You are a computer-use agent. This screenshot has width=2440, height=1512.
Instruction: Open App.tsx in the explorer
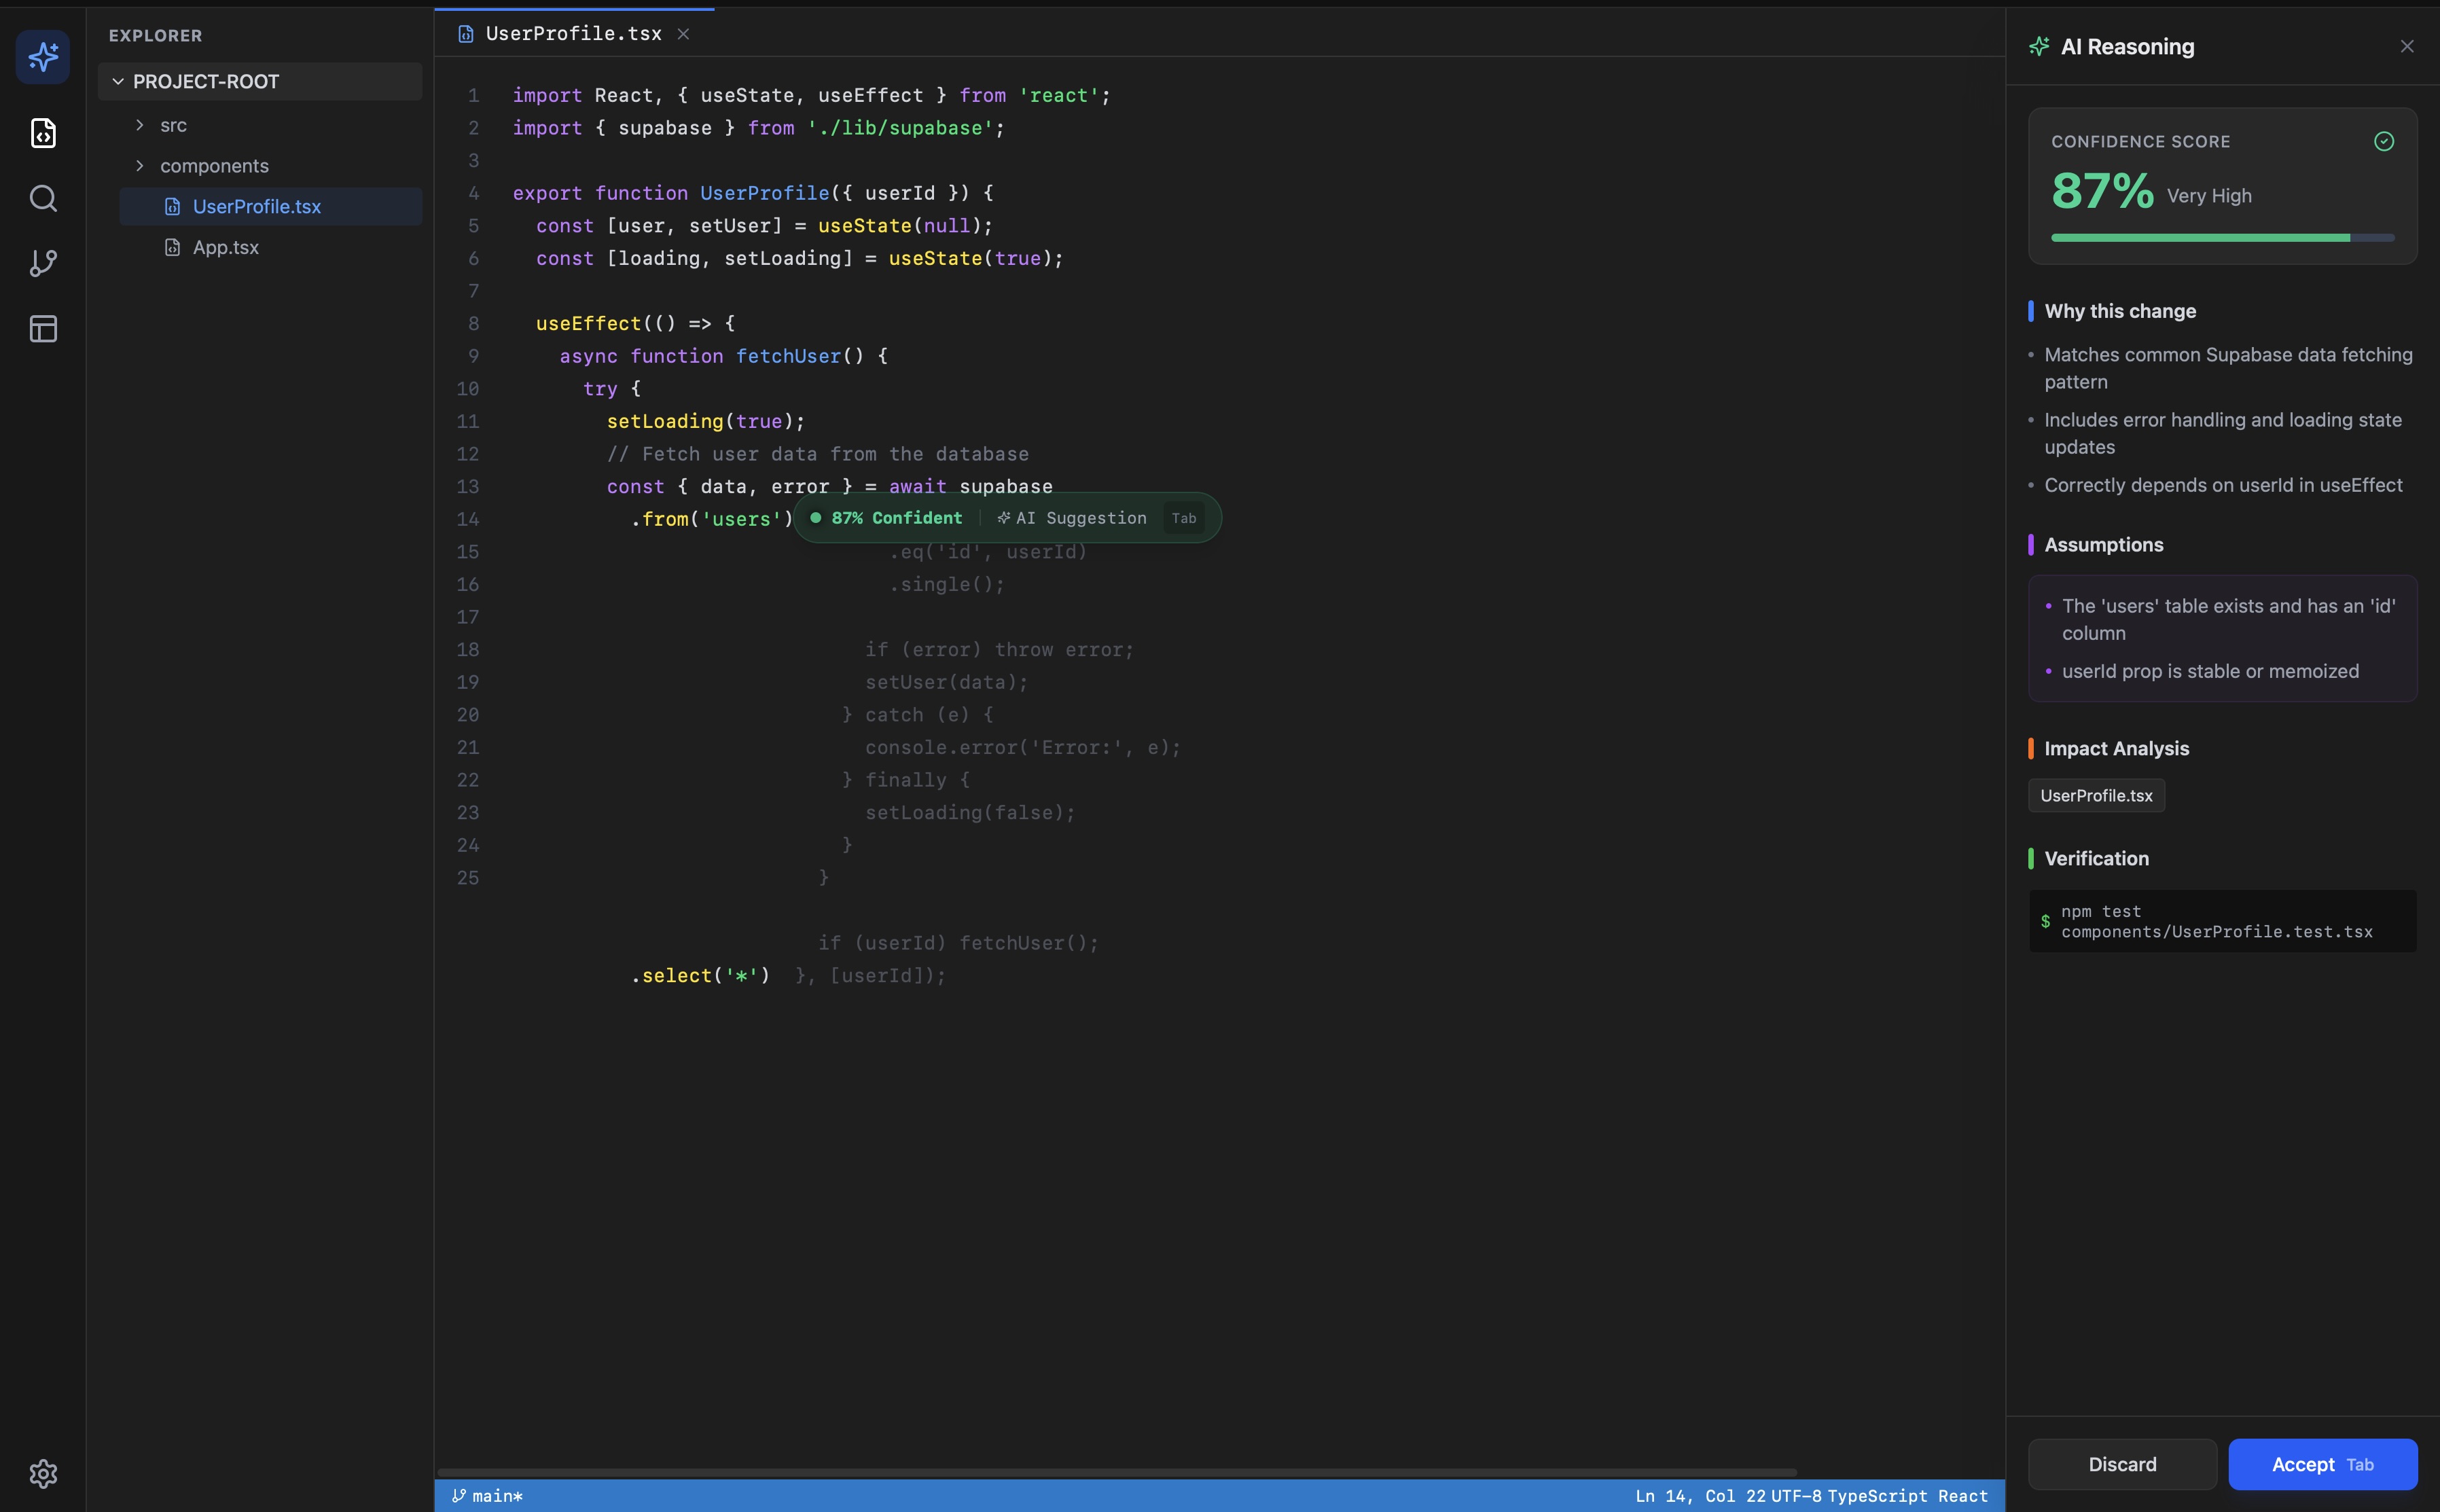pos(225,247)
